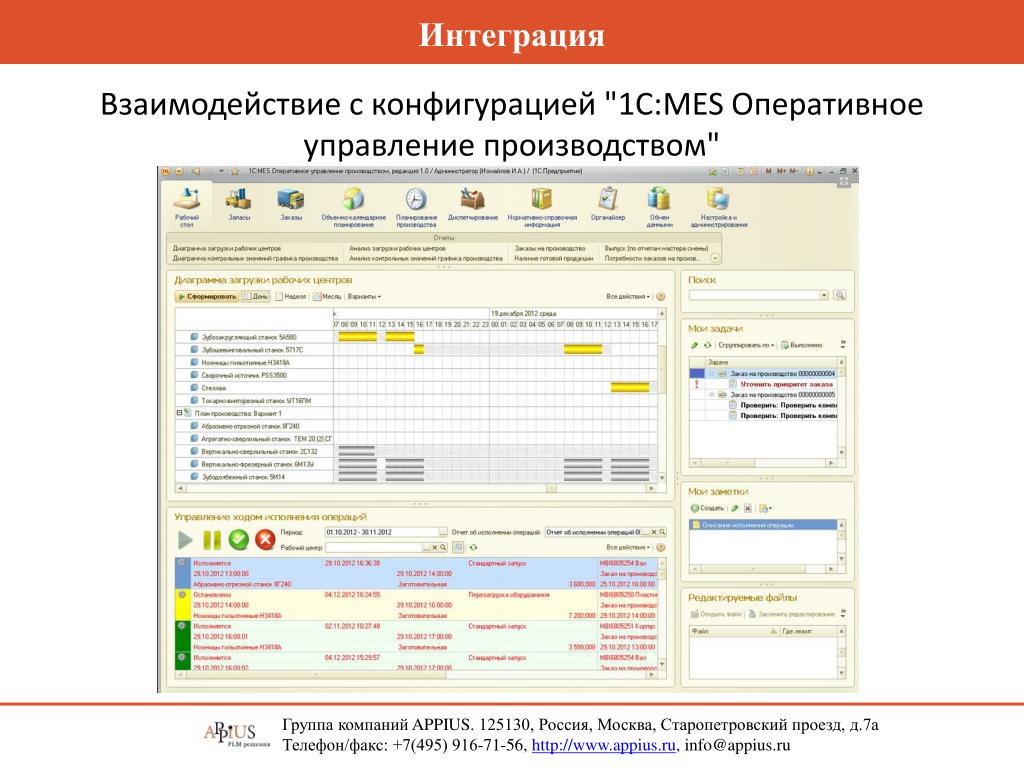Collapse План производства: Вариант 1 tree node
Screen dimensions: 1024x768
coord(179,413)
